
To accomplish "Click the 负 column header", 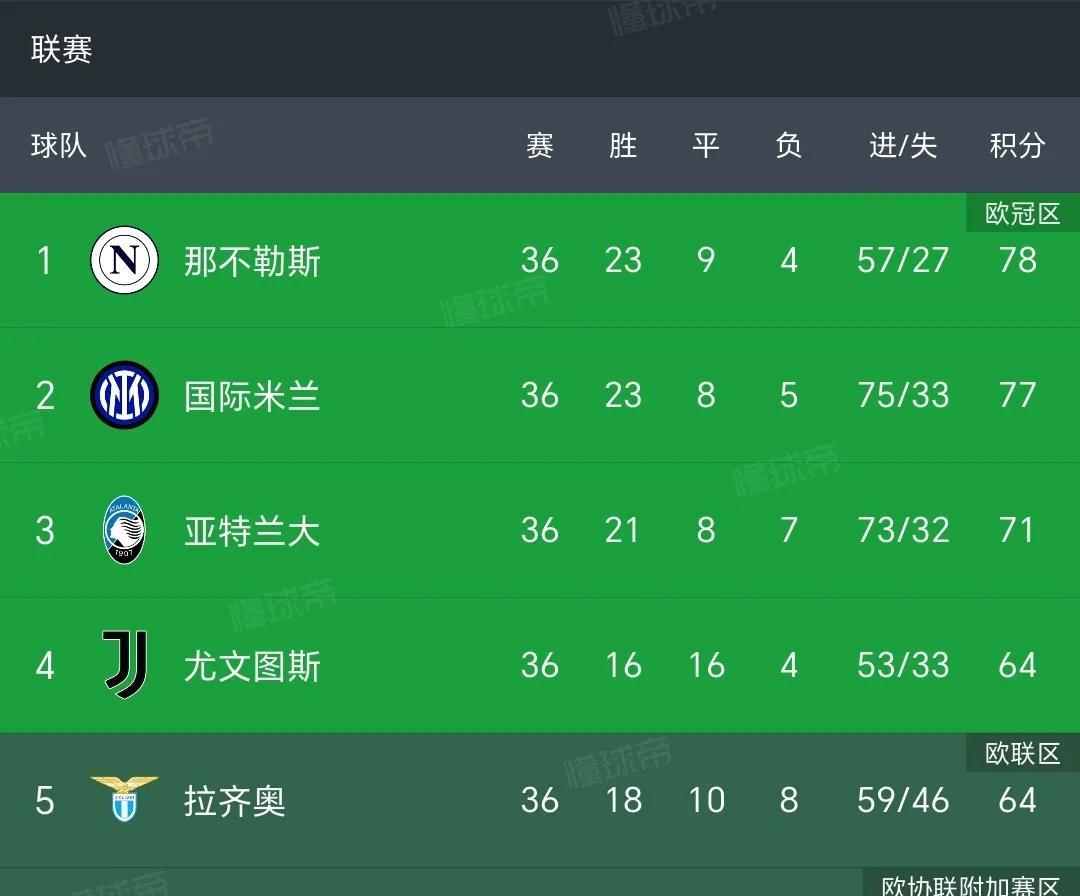I will 789,145.
